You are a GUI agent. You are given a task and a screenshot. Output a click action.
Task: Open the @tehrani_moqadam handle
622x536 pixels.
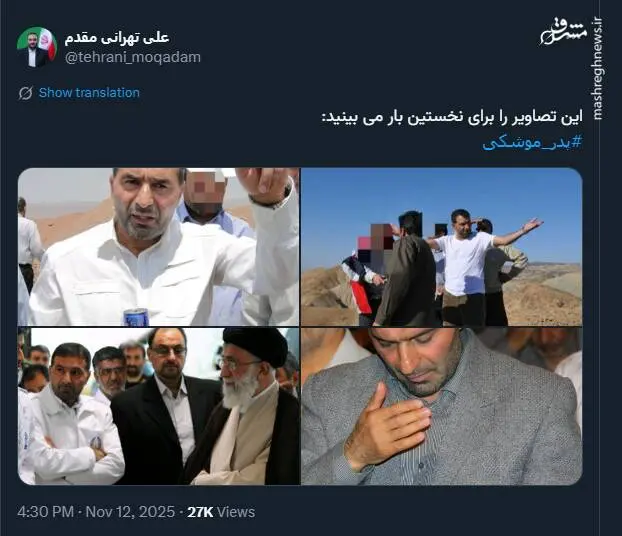pyautogui.click(x=133, y=57)
